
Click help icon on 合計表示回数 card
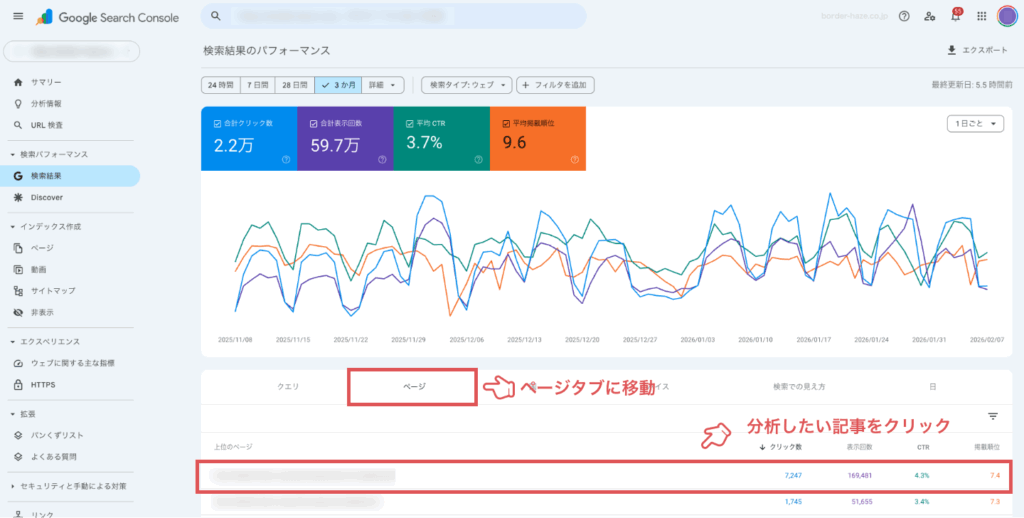[382, 159]
